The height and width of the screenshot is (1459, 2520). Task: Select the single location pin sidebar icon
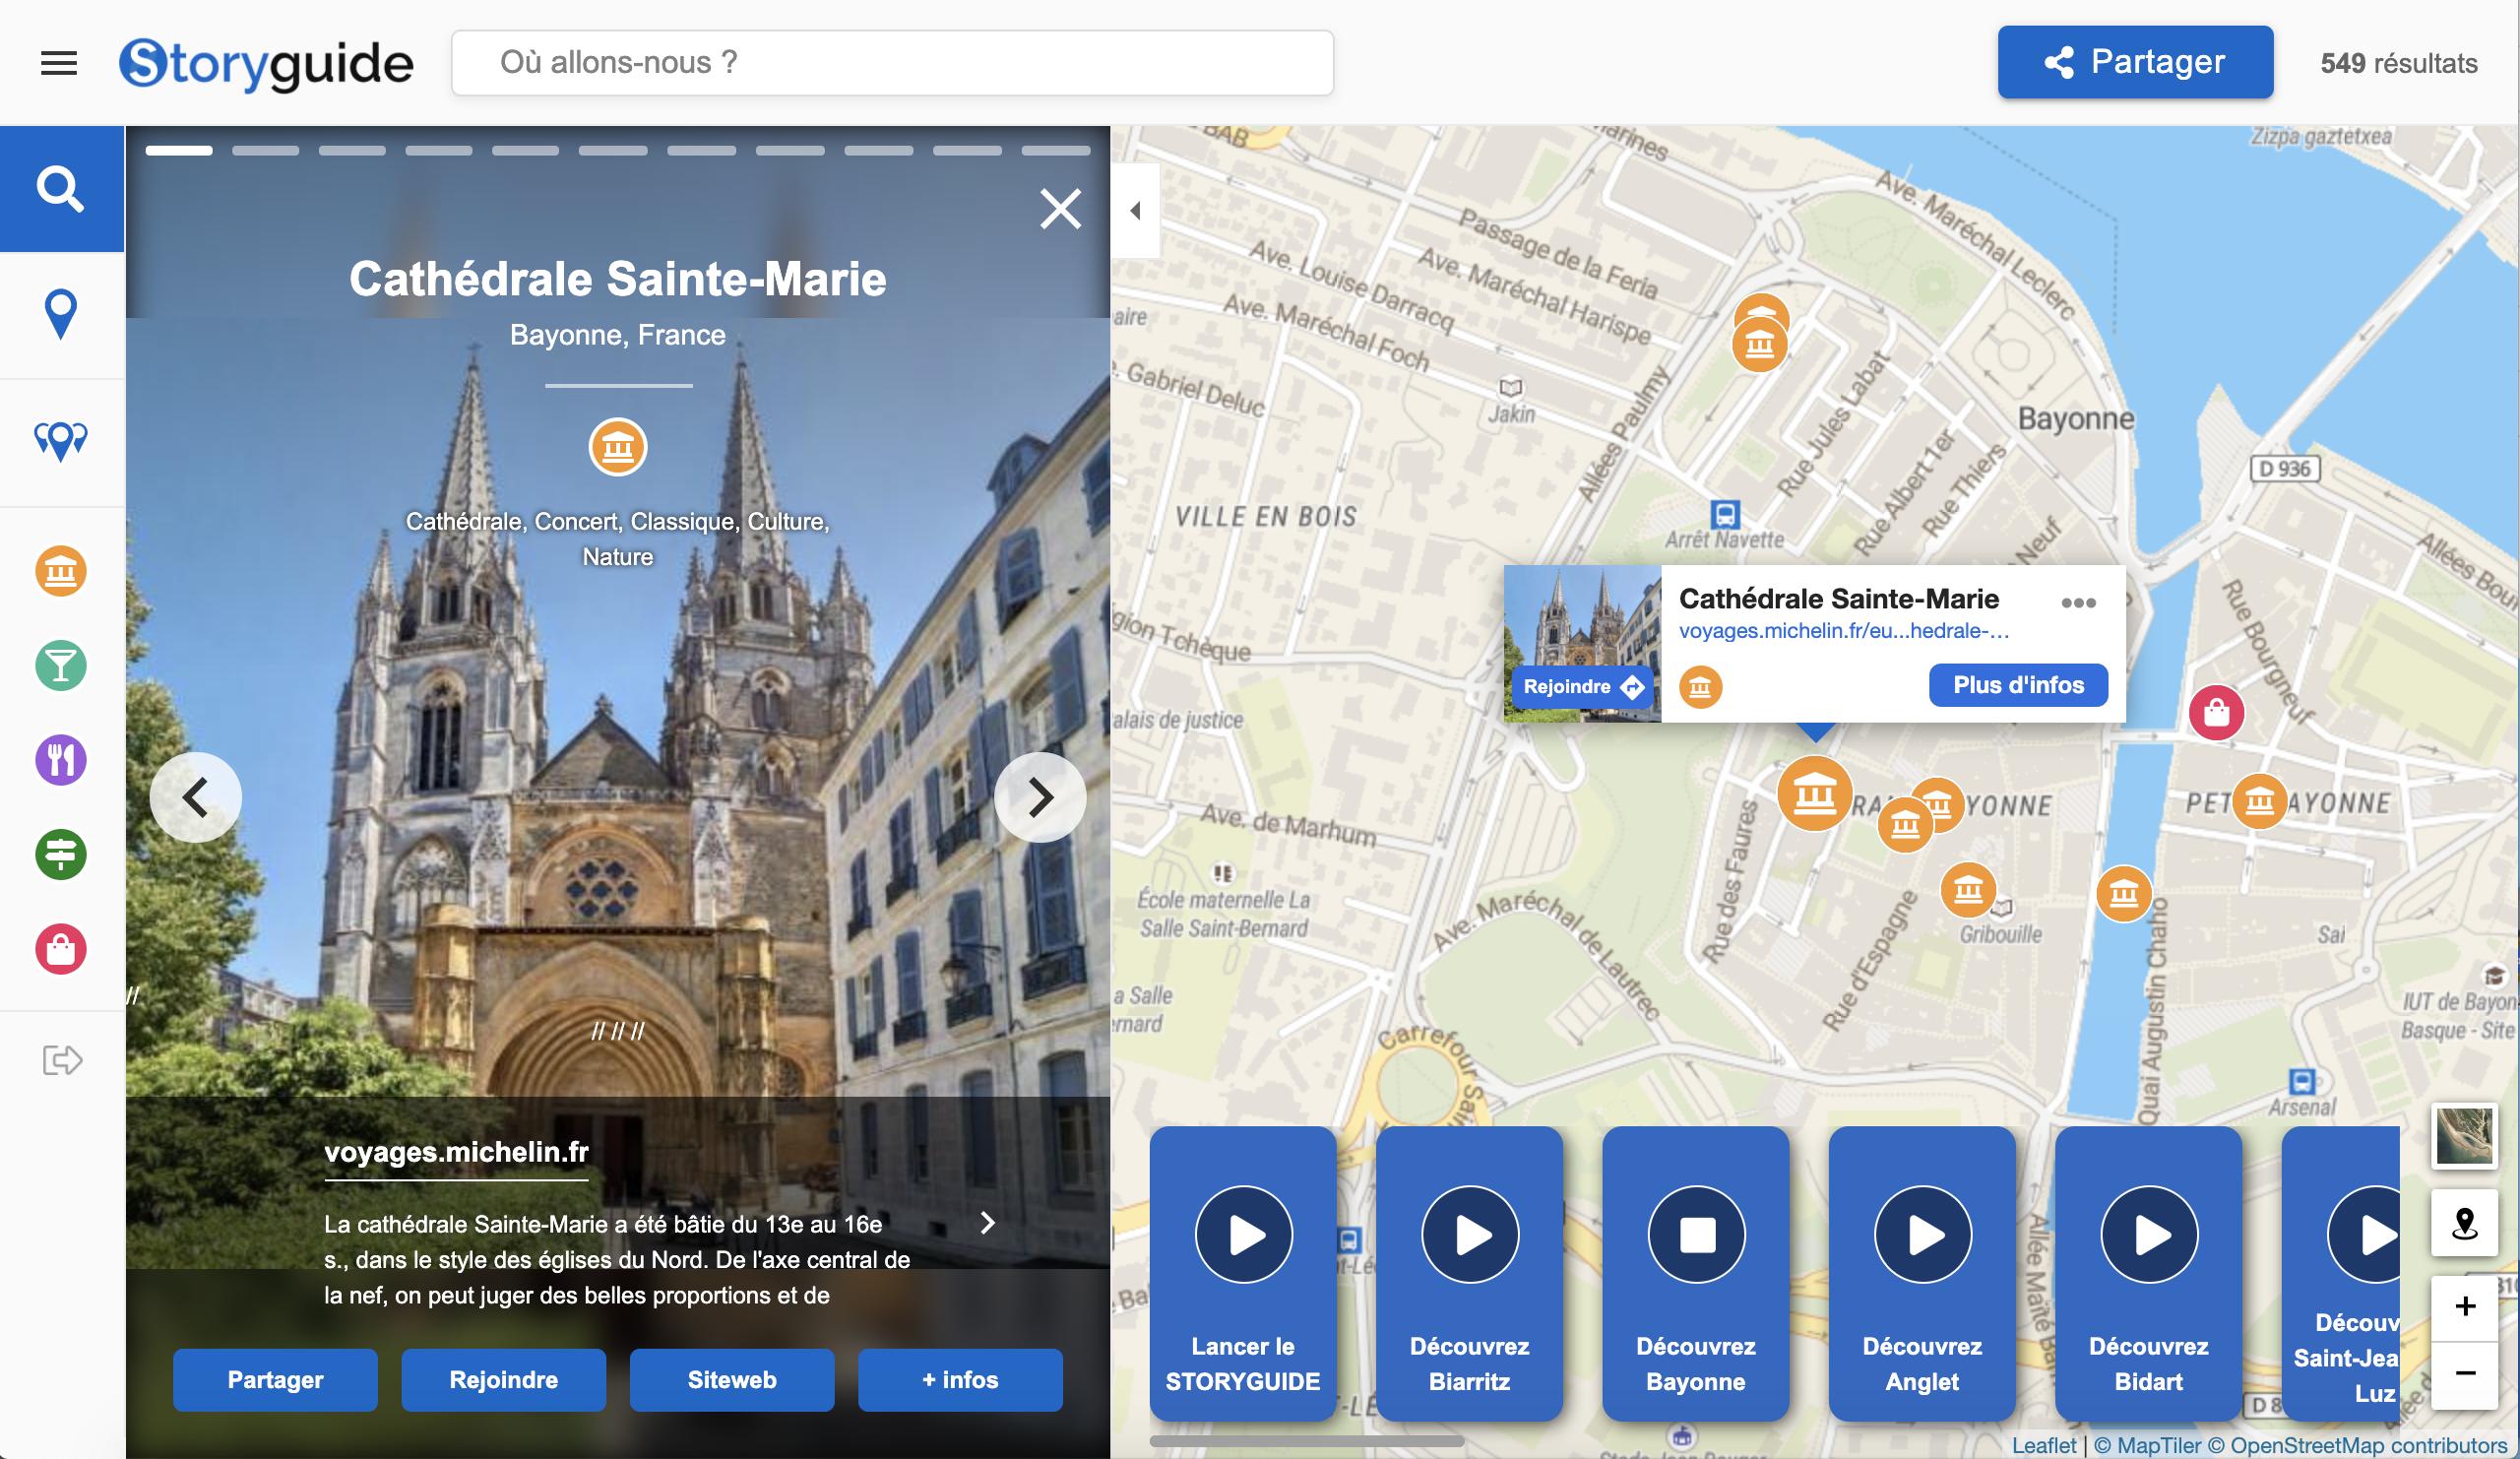click(61, 314)
